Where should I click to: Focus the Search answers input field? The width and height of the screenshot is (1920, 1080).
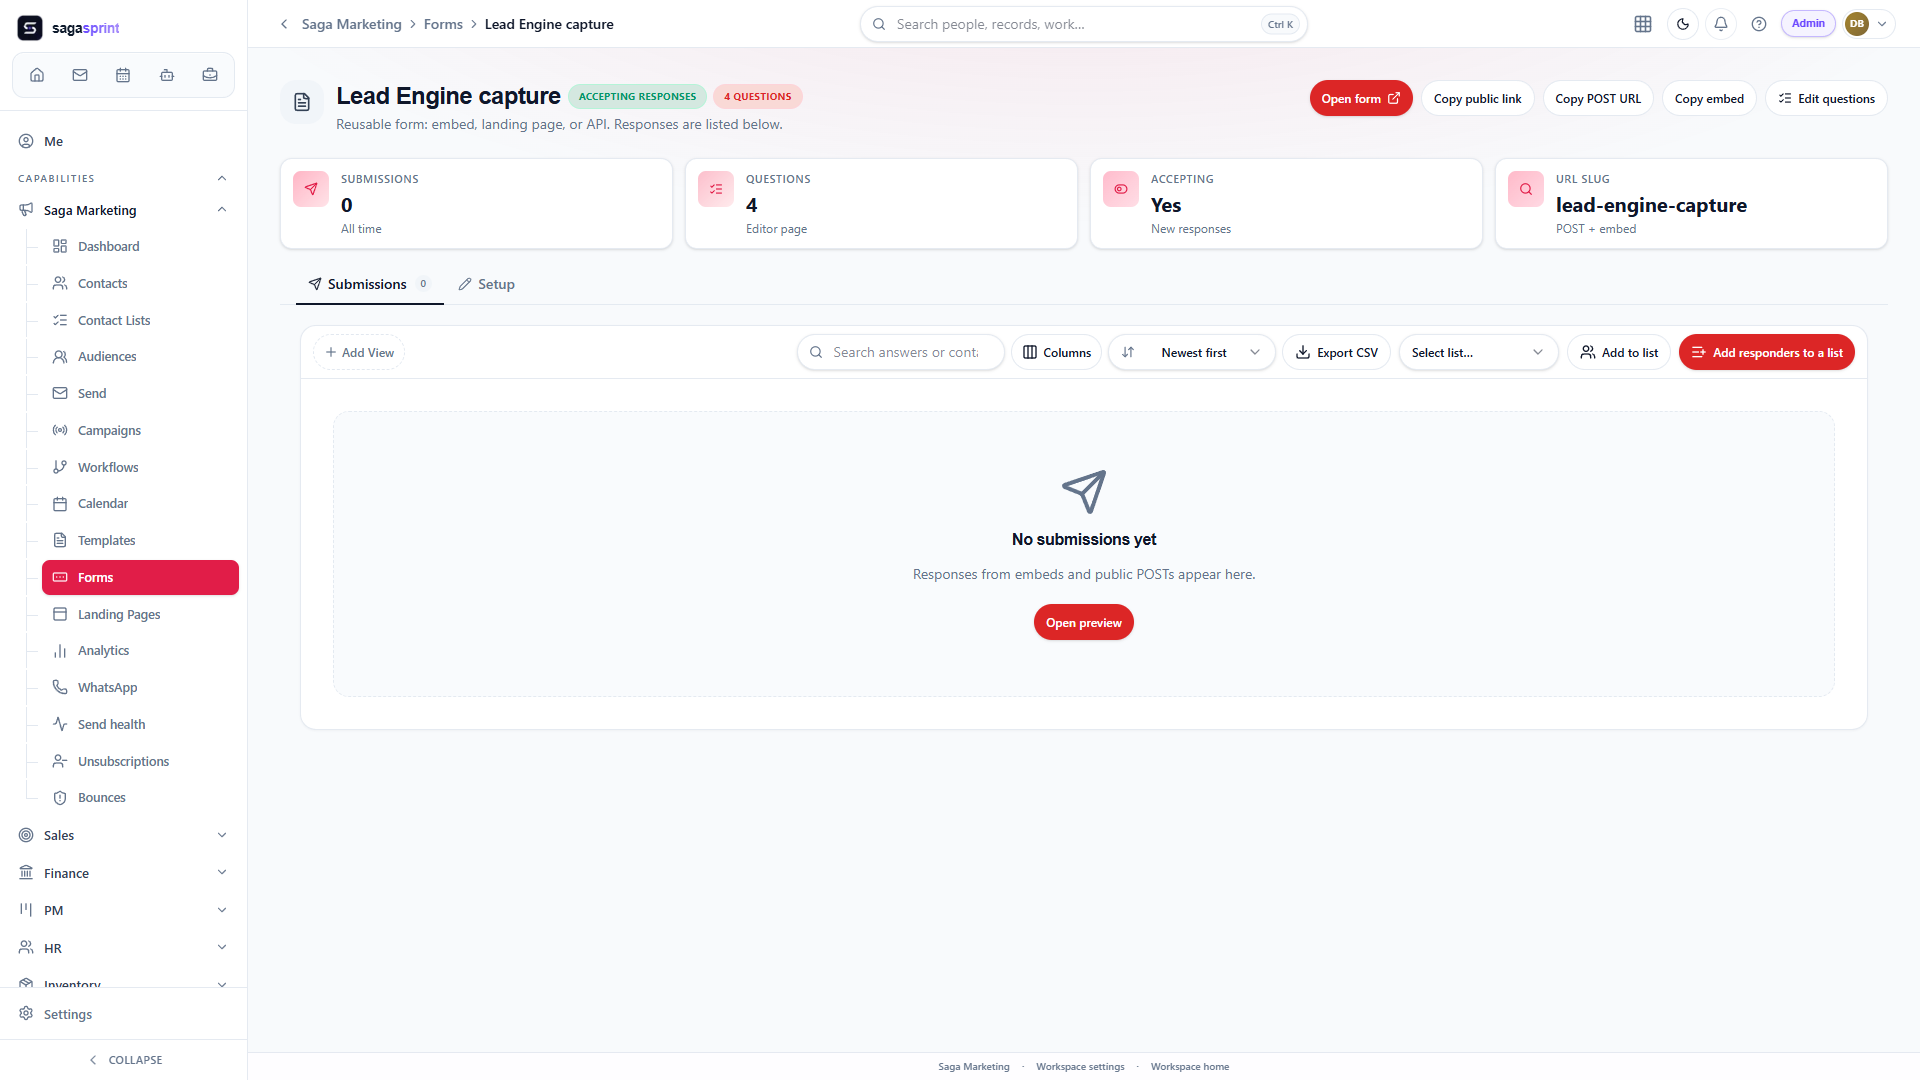(x=901, y=352)
